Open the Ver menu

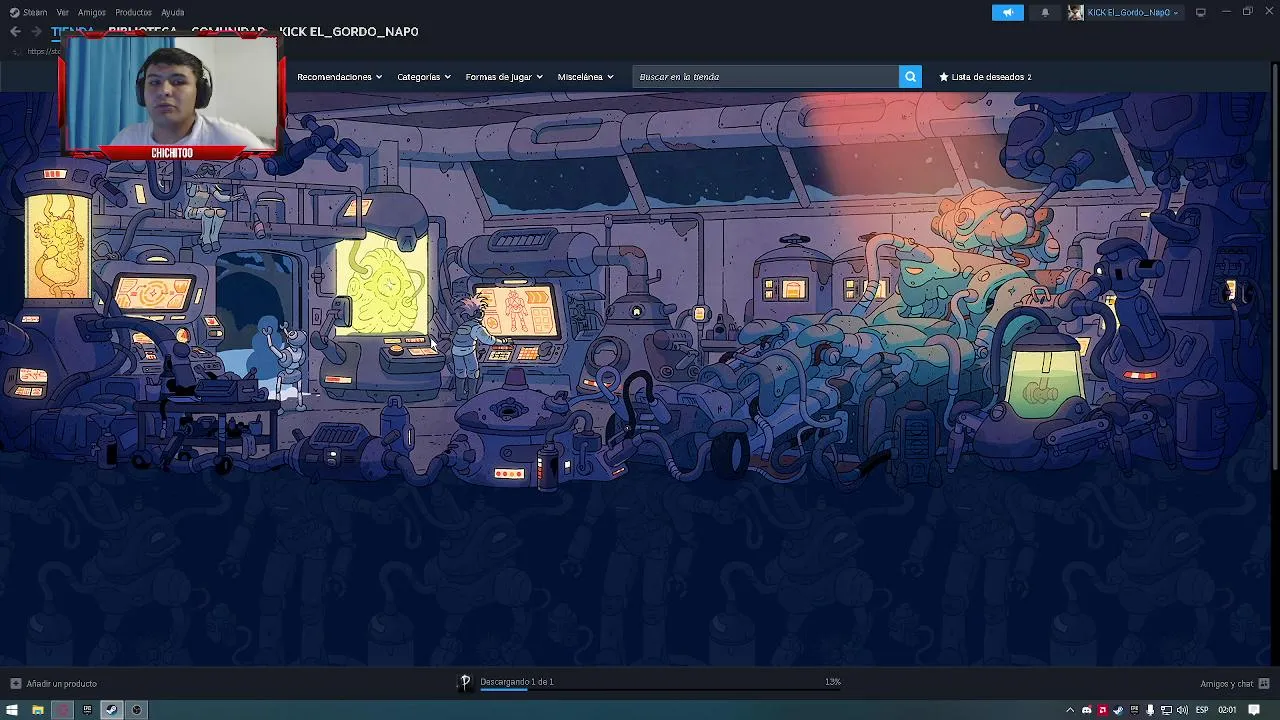coord(63,12)
